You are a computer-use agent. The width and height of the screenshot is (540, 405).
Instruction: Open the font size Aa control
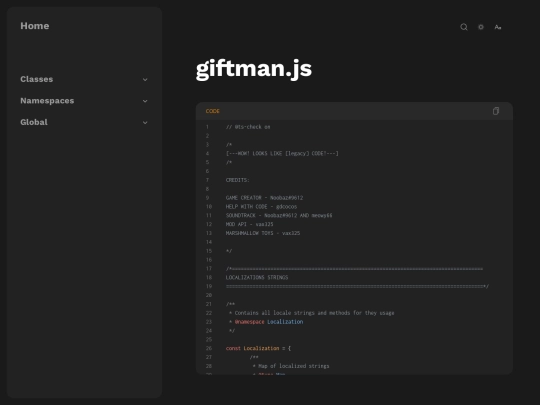498,27
